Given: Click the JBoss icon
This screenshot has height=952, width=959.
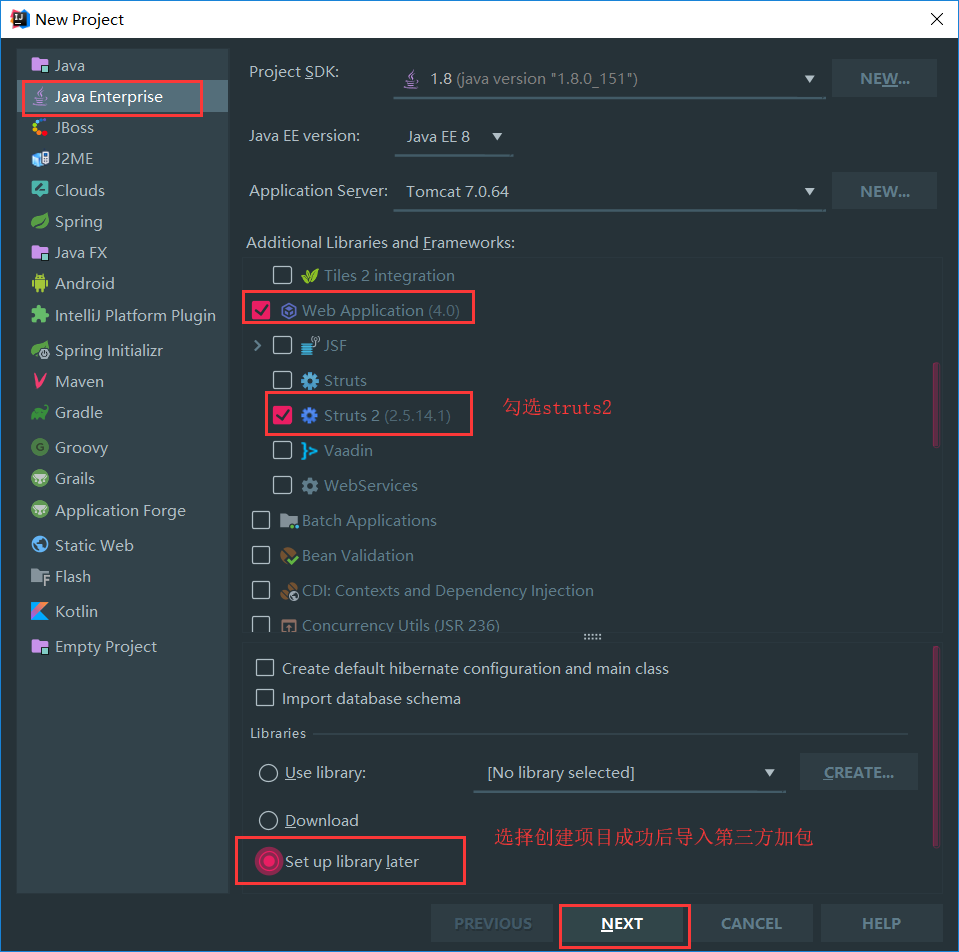Looking at the screenshot, I should 40,127.
